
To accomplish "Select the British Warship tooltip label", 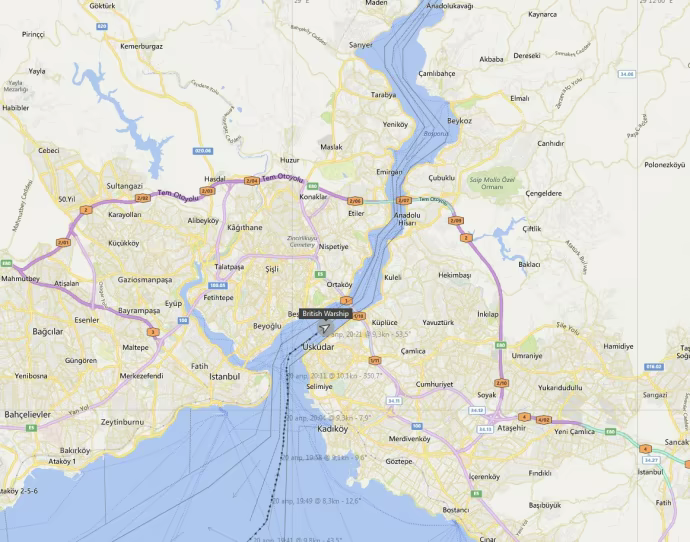I will point(326,314).
